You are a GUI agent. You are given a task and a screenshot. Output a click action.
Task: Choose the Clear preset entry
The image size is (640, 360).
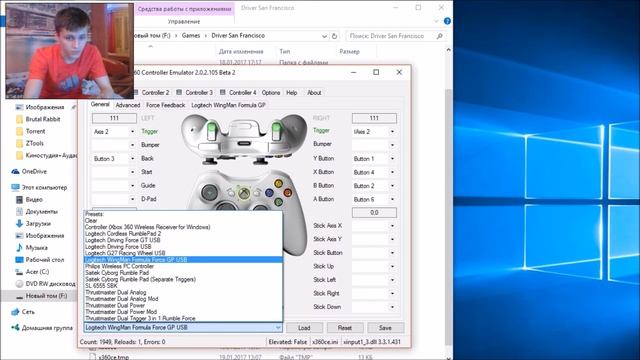(x=183, y=220)
